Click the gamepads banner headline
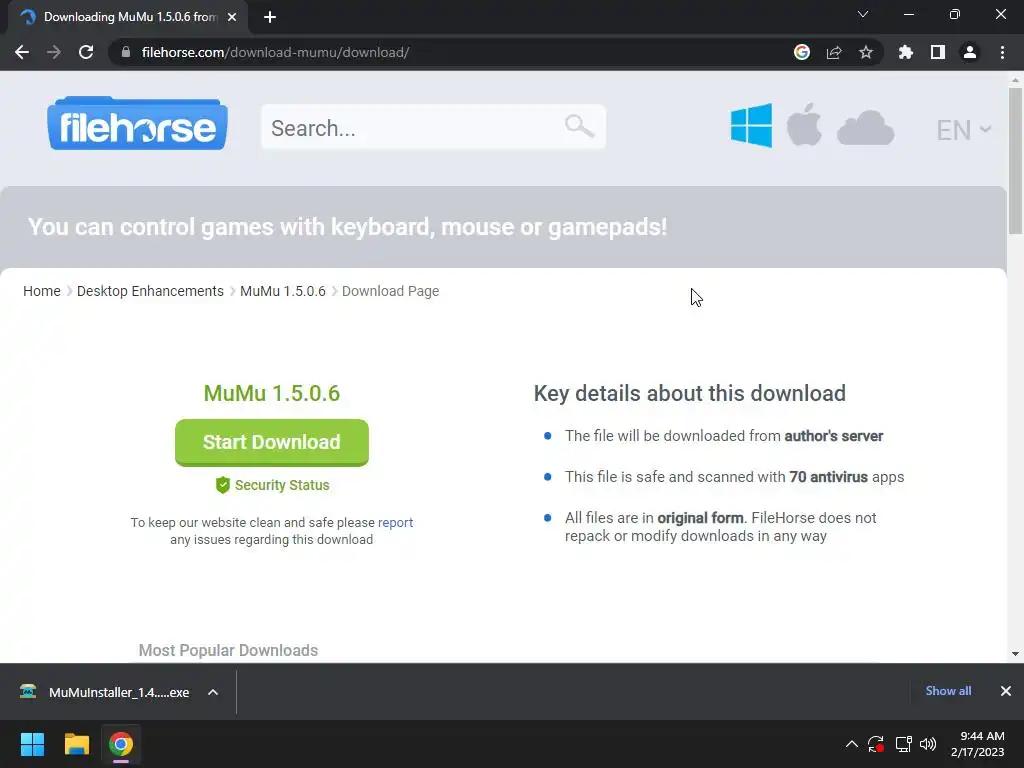 [x=347, y=227]
